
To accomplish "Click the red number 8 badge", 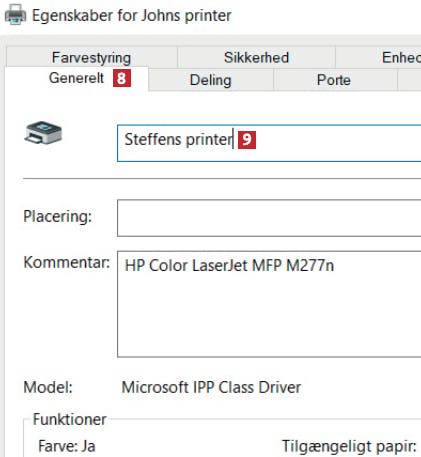I will click(122, 78).
